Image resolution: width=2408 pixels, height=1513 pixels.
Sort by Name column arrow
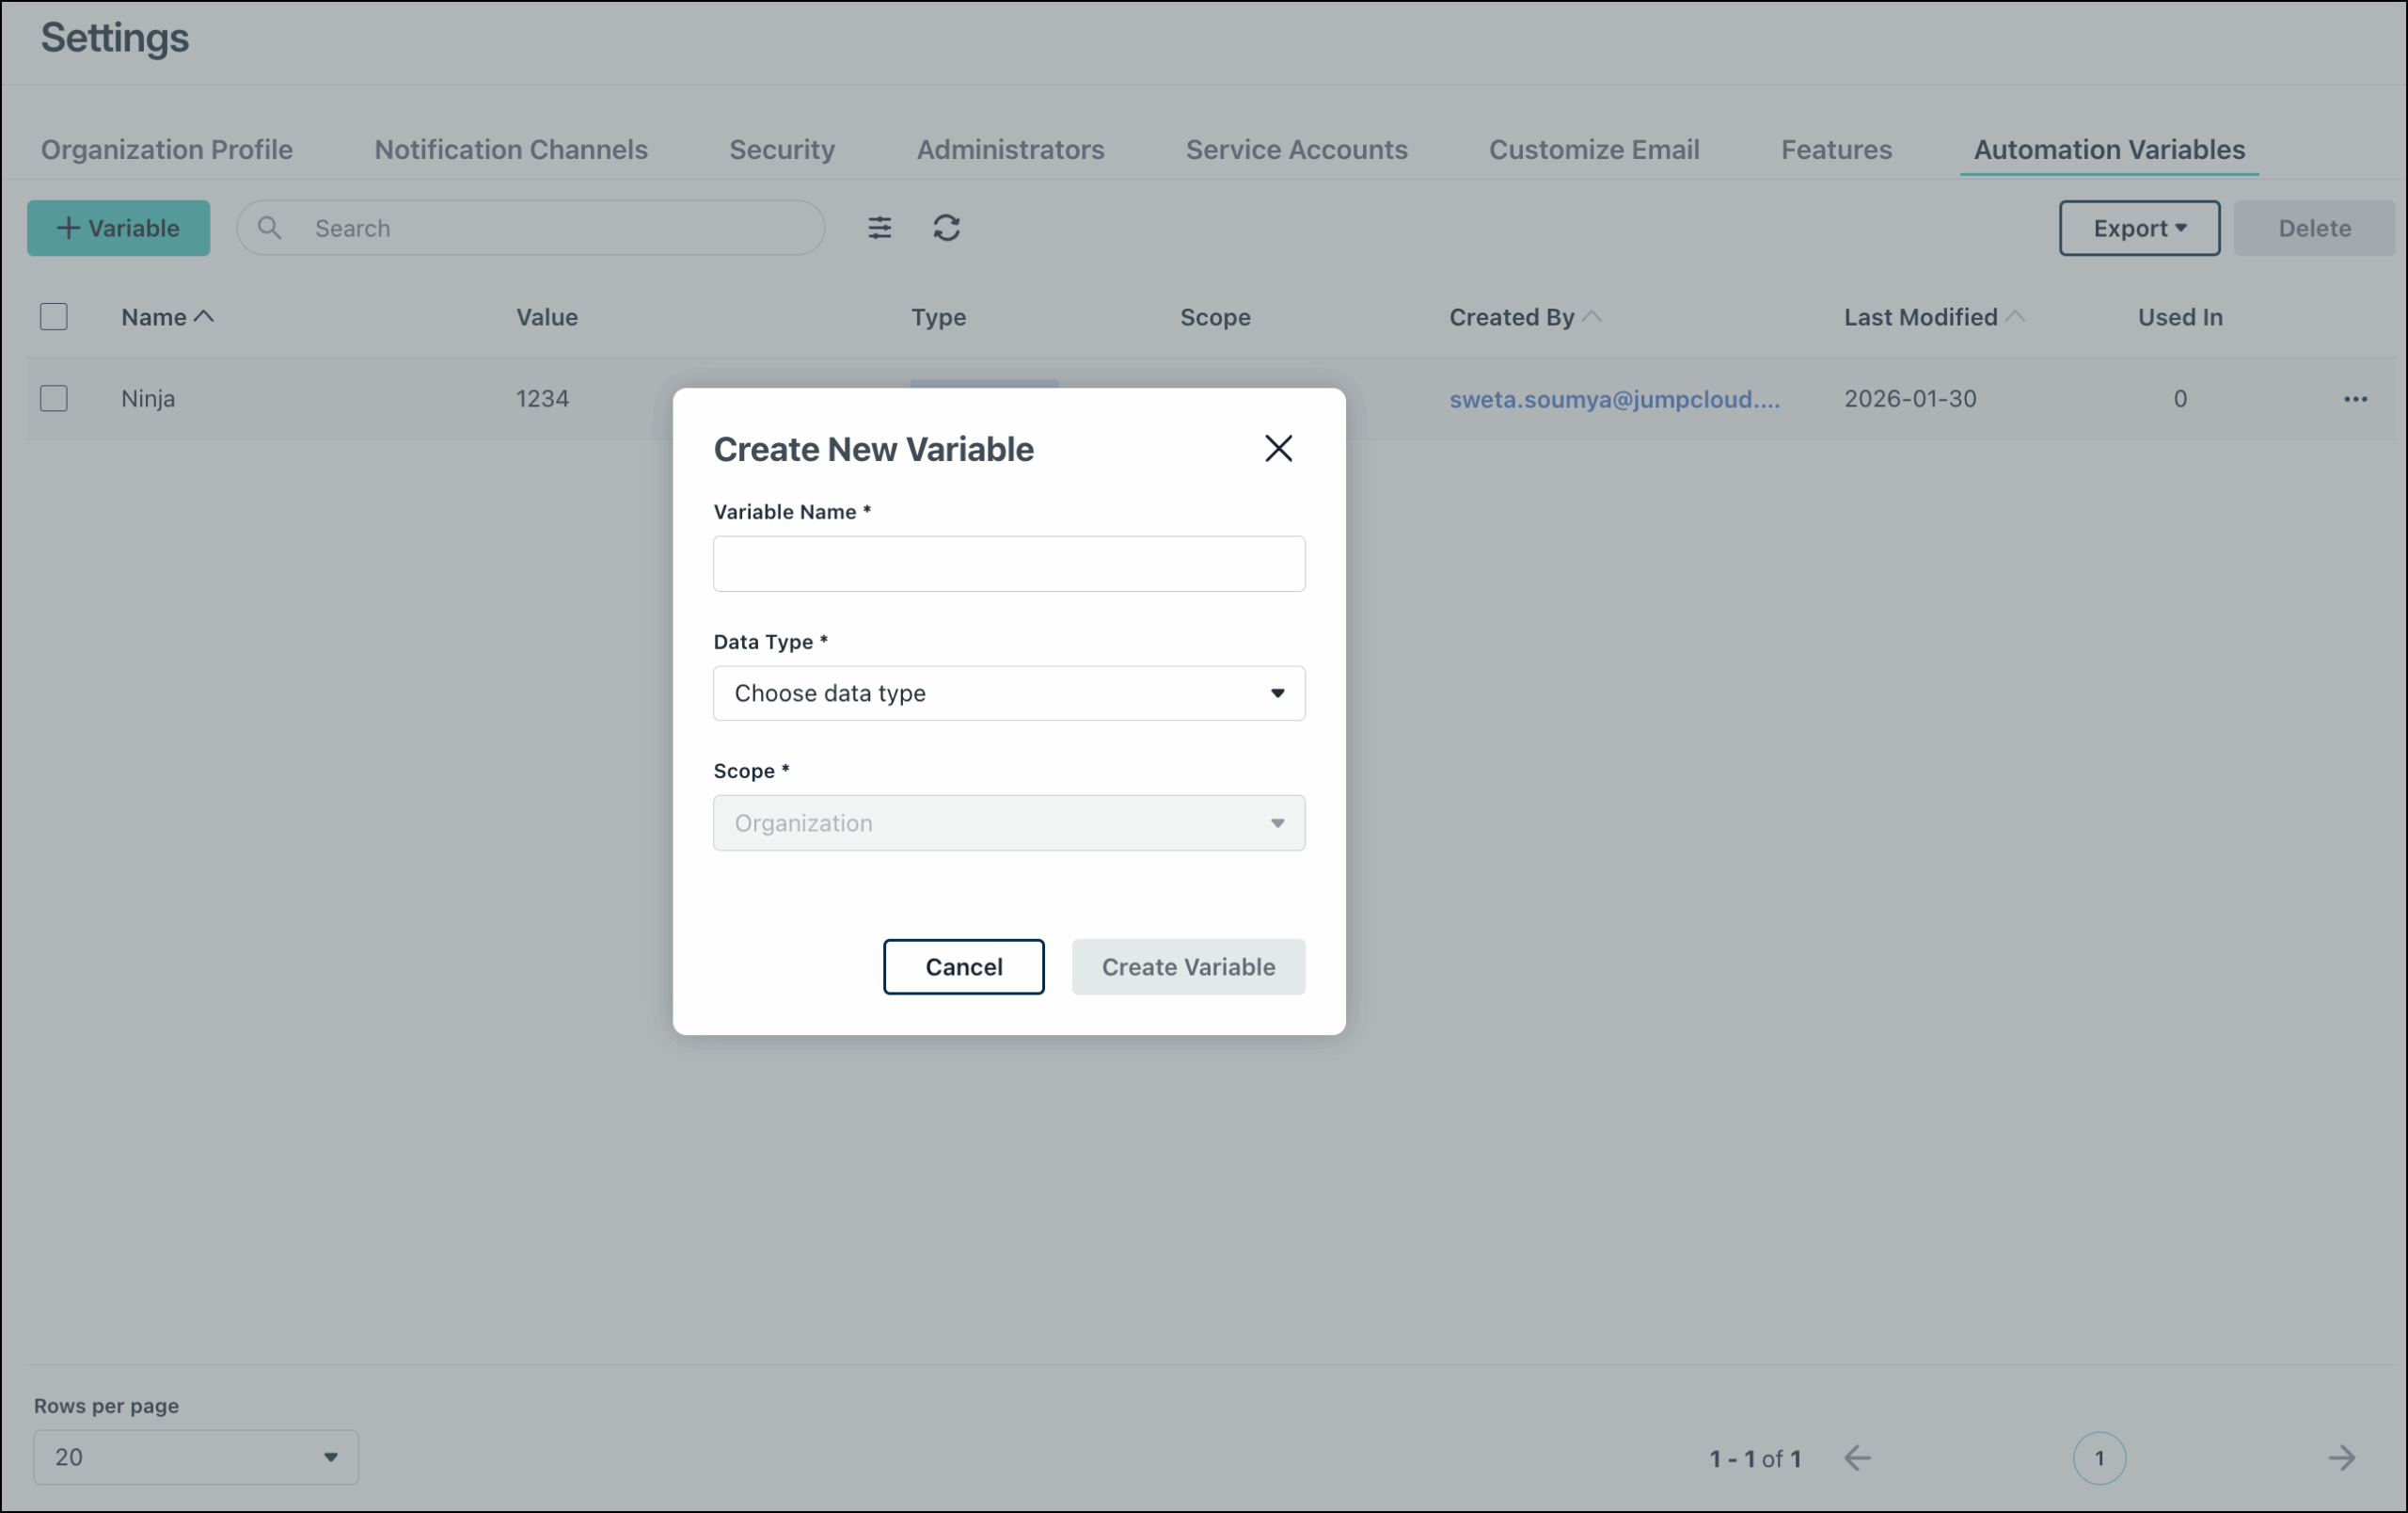tap(204, 317)
